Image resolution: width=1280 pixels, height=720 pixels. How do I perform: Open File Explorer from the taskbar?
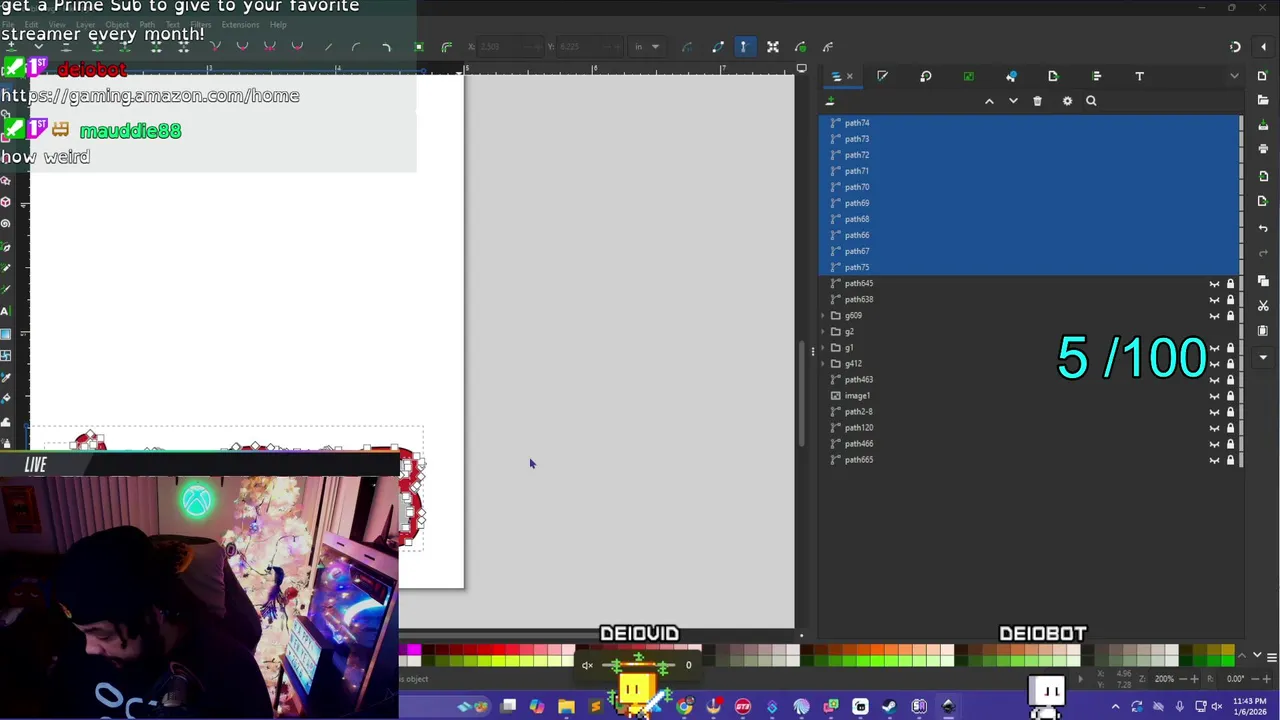pos(566,707)
